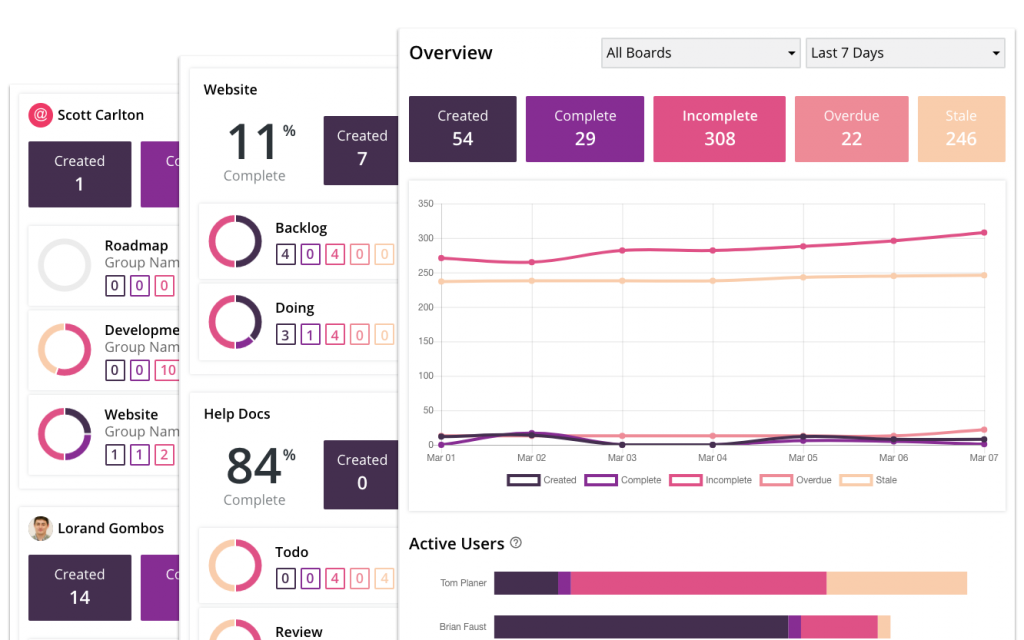Open the help icon next to Active Users
The height and width of the screenshot is (640, 1024).
pyautogui.click(x=516, y=542)
